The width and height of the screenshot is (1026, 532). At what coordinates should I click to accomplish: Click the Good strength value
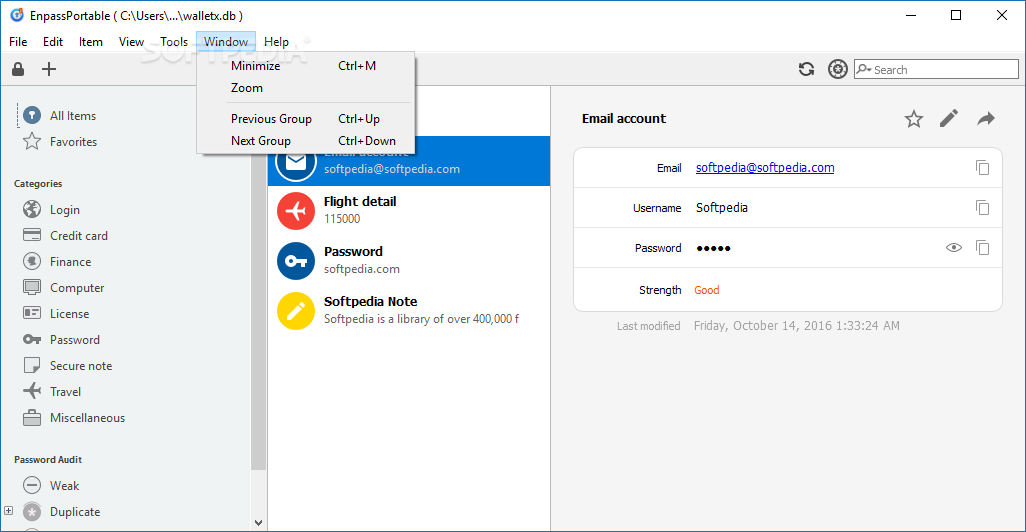(x=707, y=290)
